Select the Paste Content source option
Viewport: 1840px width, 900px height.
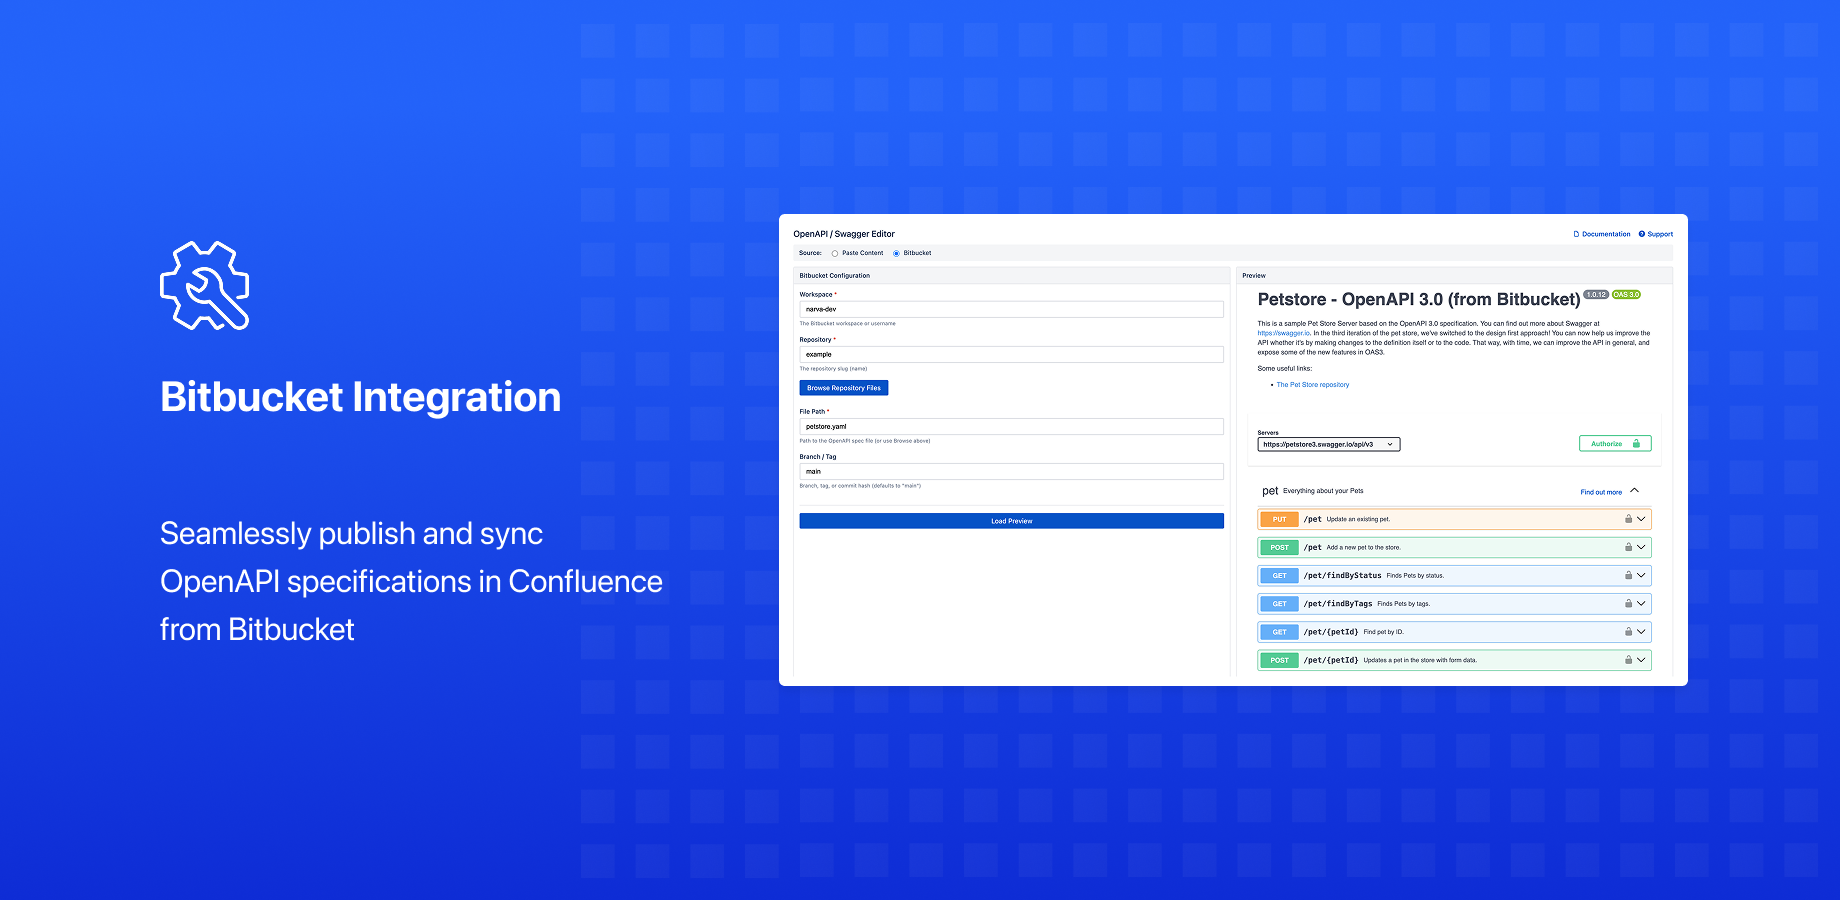pos(835,253)
